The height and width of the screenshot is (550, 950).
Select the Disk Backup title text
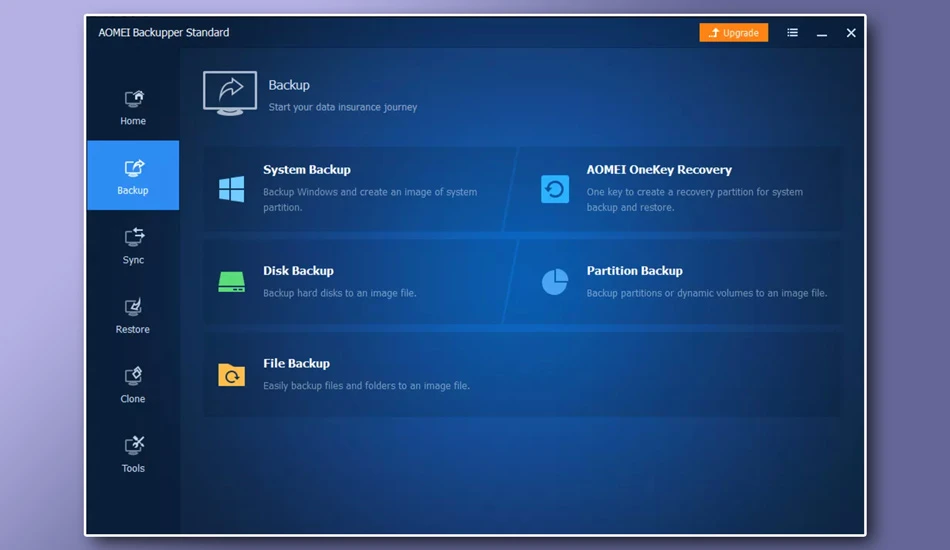coord(298,271)
